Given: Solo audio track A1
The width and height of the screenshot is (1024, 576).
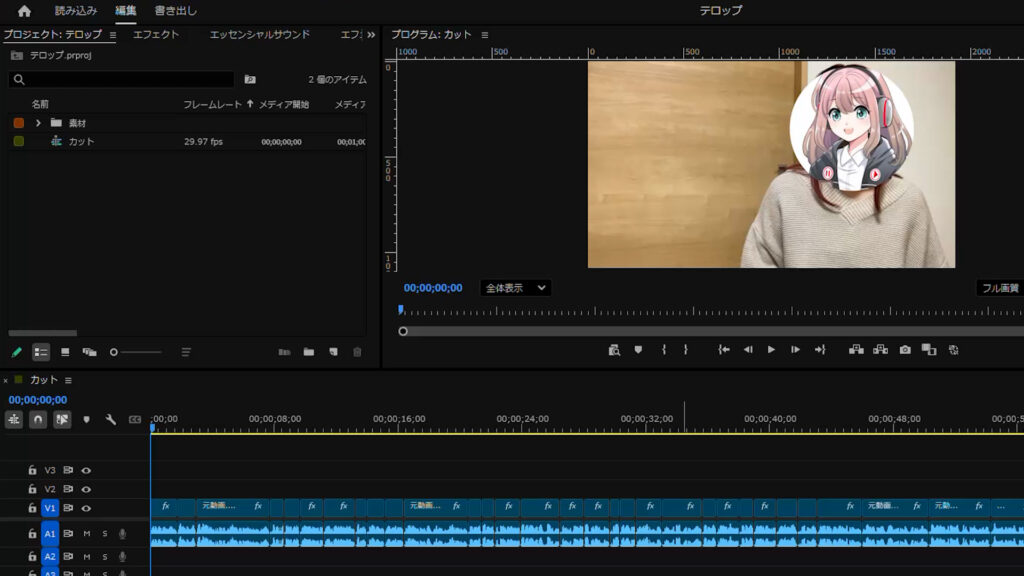Looking at the screenshot, I should 104,534.
